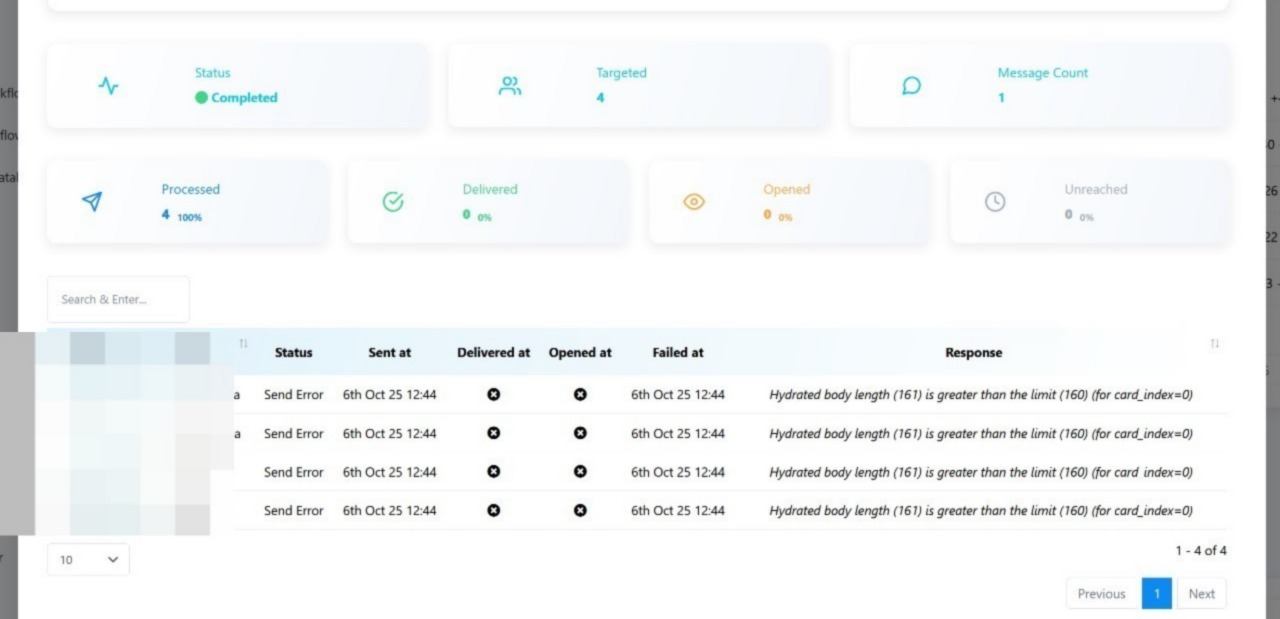Screen dimensions: 1280x619
Task: Click the Message Count chat bubble icon
Action: pyautogui.click(x=911, y=86)
